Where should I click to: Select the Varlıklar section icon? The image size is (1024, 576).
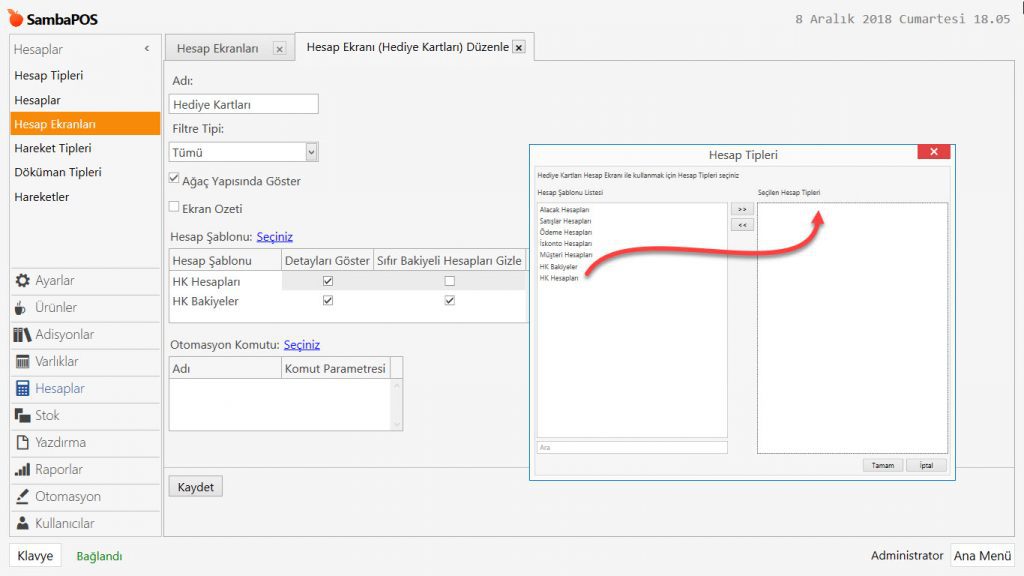tap(23, 362)
